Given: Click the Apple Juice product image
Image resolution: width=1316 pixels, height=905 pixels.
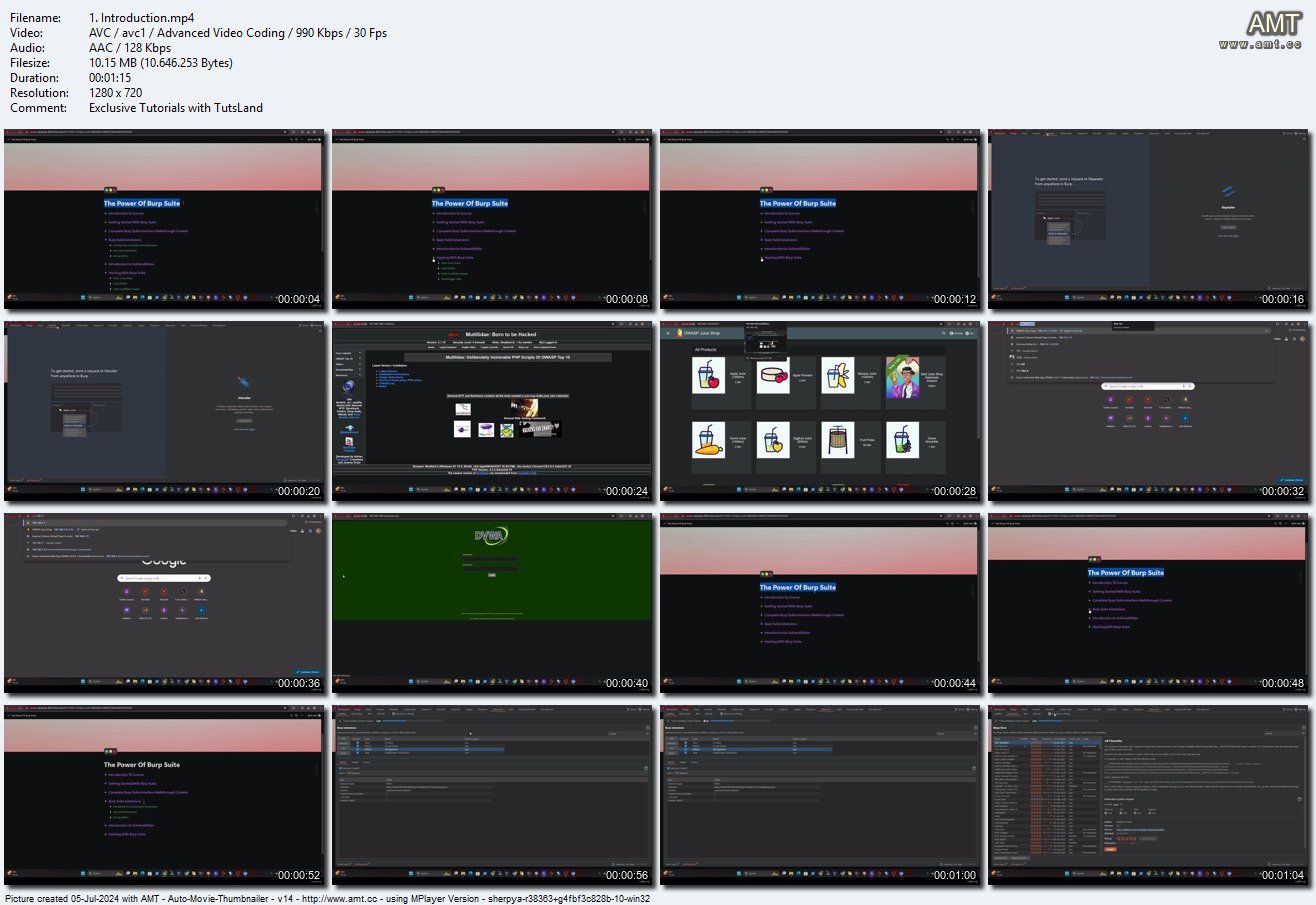Looking at the screenshot, I should point(709,375).
